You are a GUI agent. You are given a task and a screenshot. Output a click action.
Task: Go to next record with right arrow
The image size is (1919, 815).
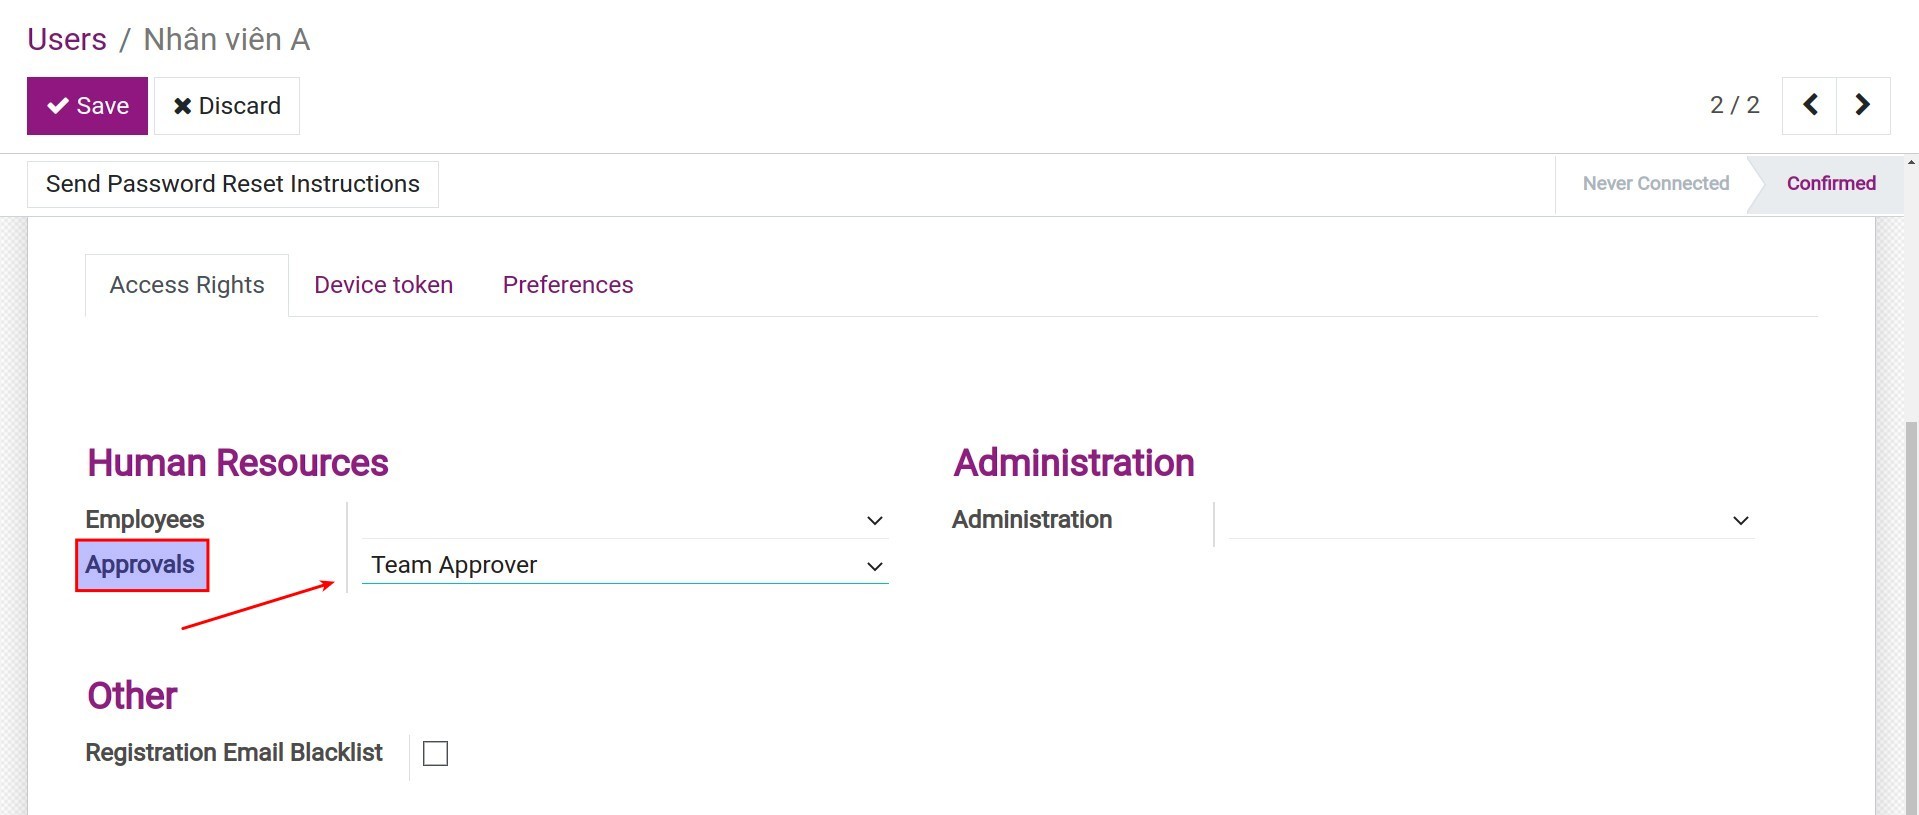click(1862, 104)
